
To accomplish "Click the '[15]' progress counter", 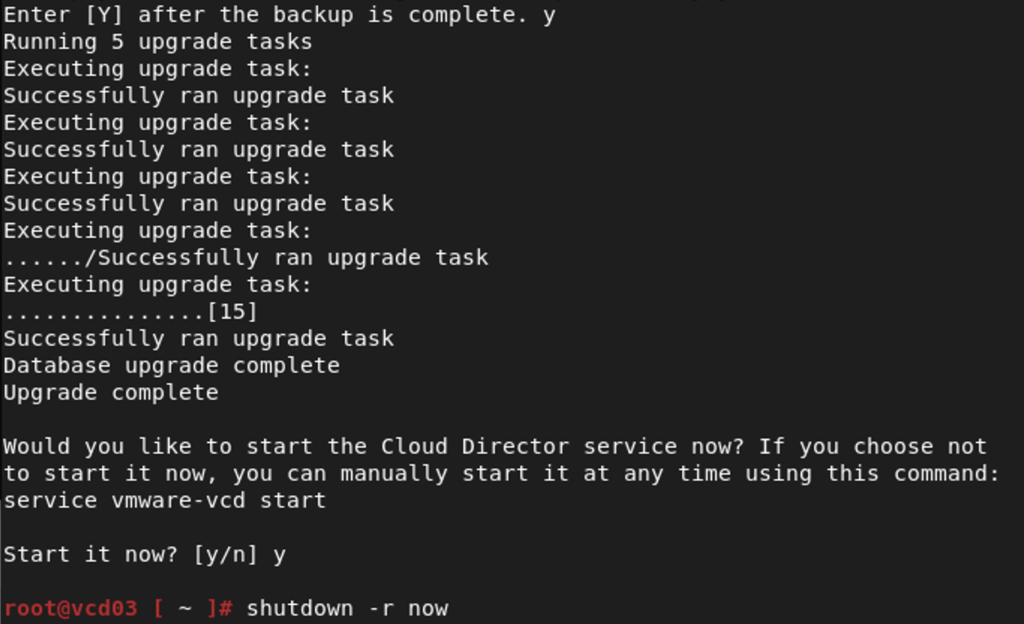I will click(232, 311).
